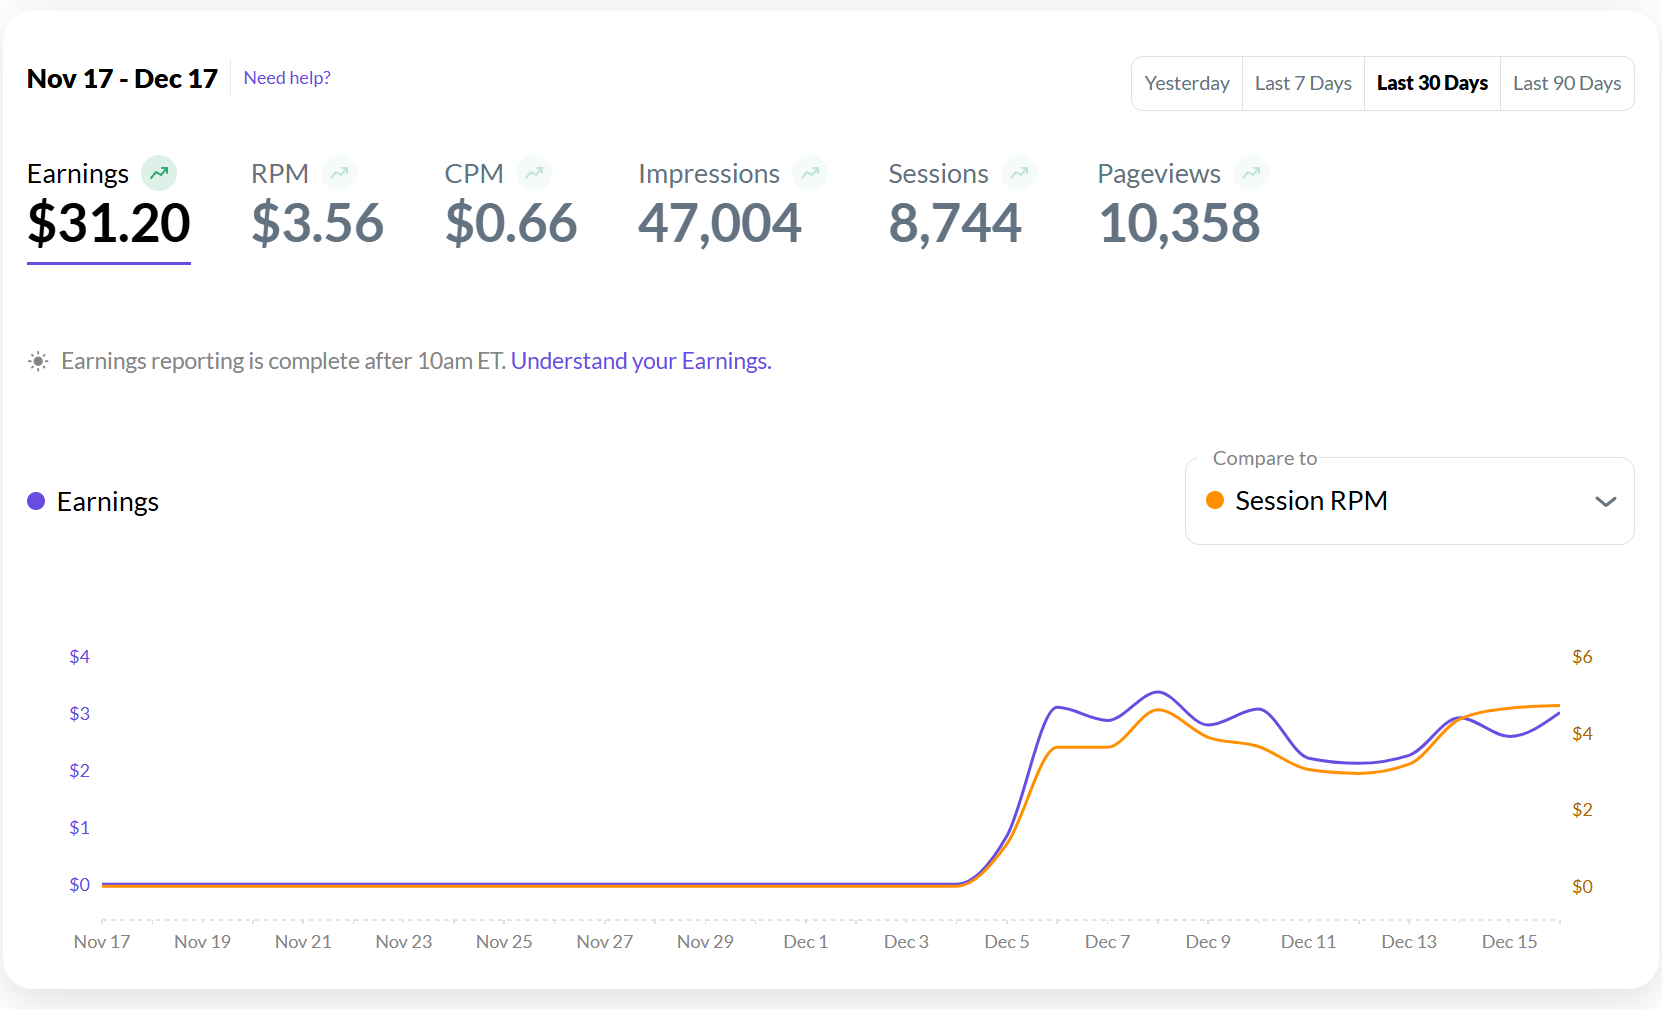Choose the Last 90 Days range
The width and height of the screenshot is (1662, 1009).
(1566, 83)
